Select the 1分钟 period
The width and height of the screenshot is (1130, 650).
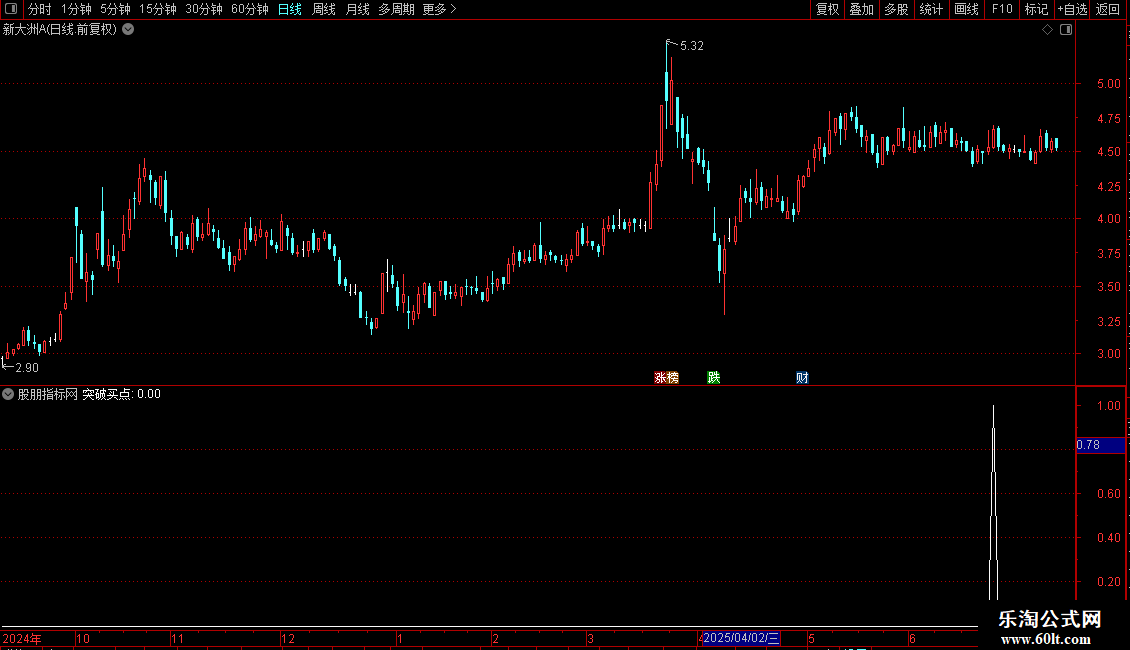pyautogui.click(x=76, y=9)
